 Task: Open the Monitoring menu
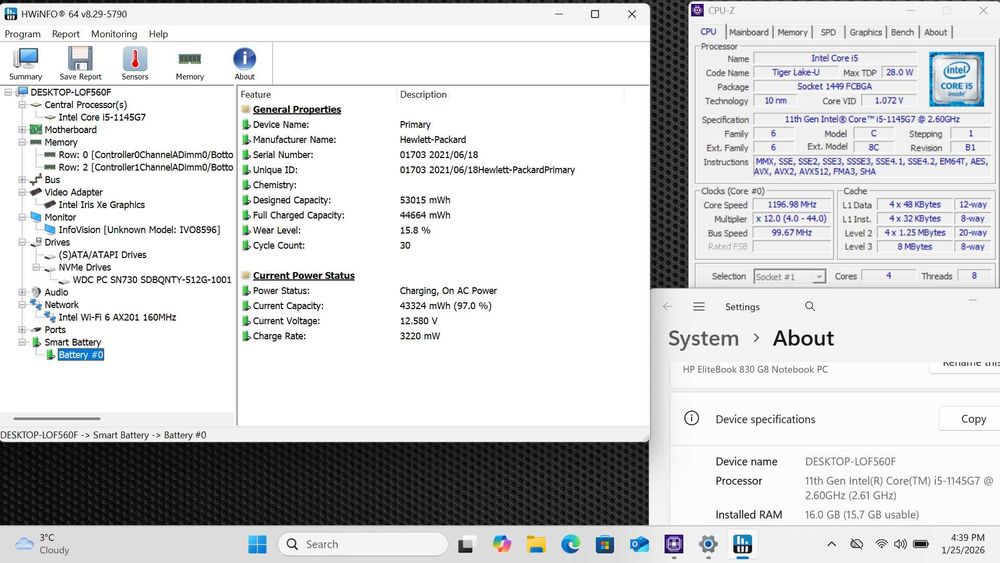pos(114,34)
